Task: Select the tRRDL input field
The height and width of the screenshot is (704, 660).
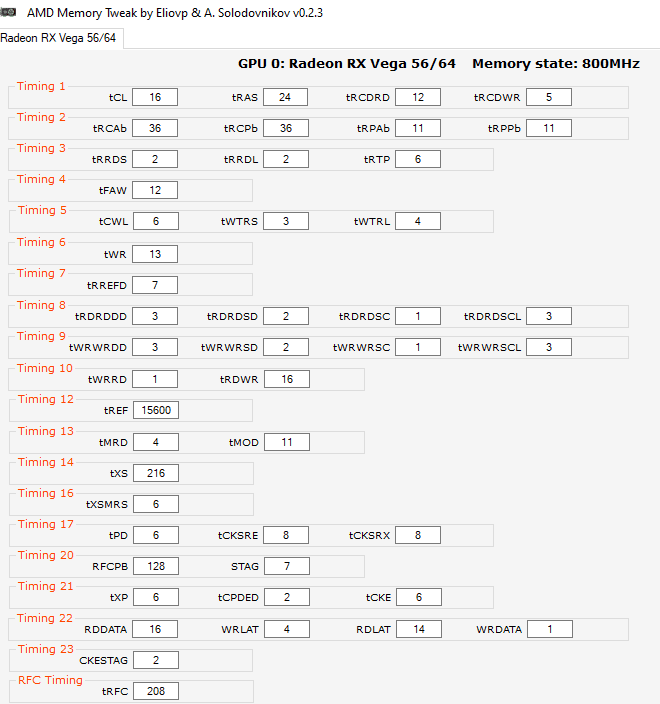Action: pos(286,159)
